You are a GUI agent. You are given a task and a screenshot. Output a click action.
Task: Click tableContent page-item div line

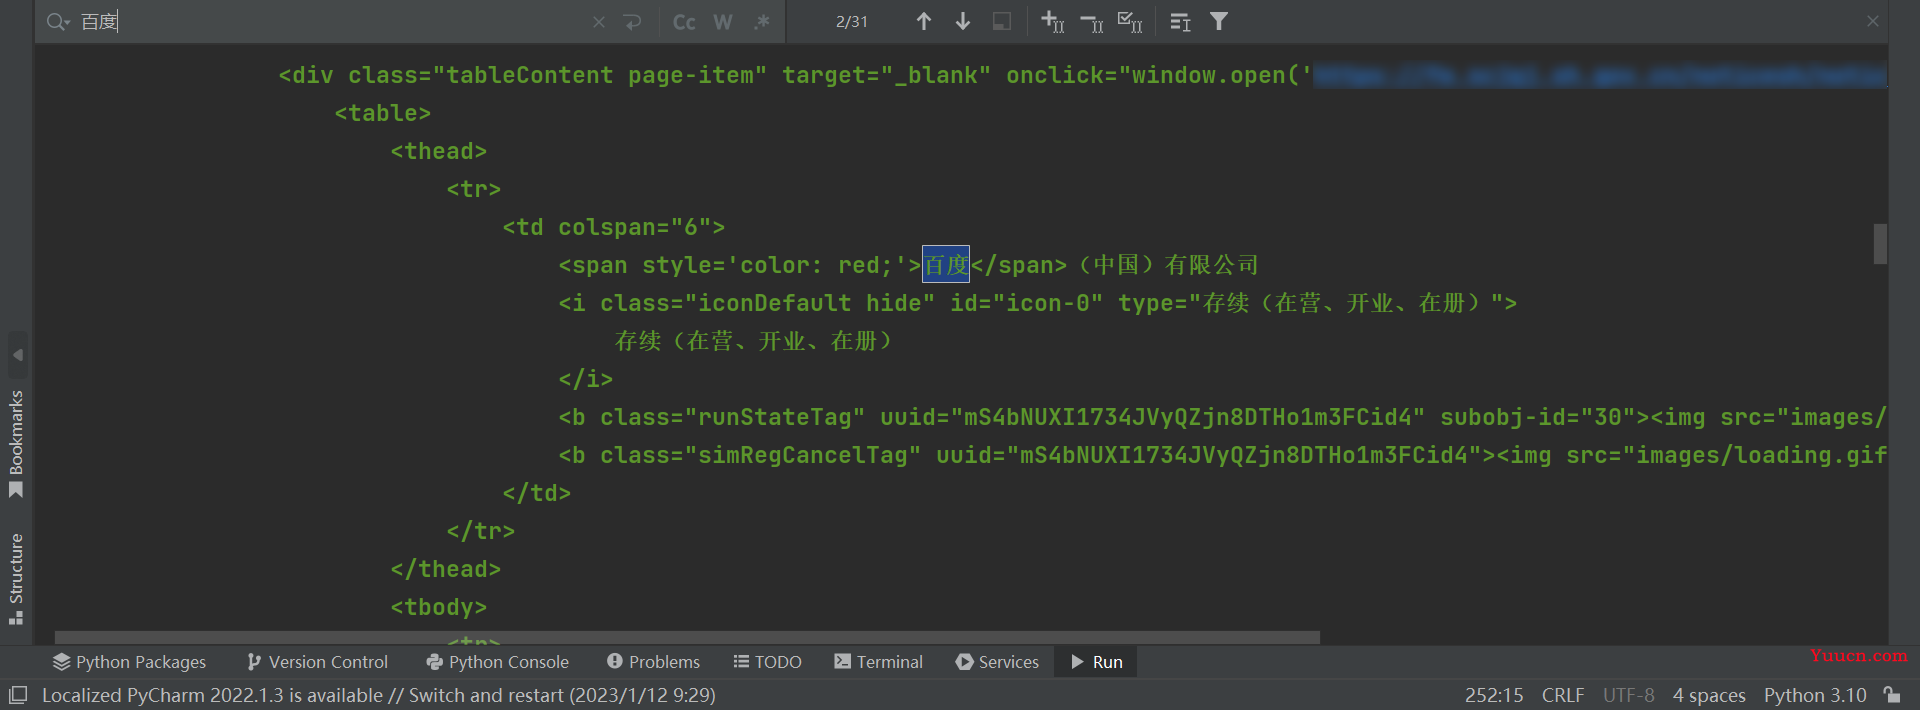tap(1082, 75)
